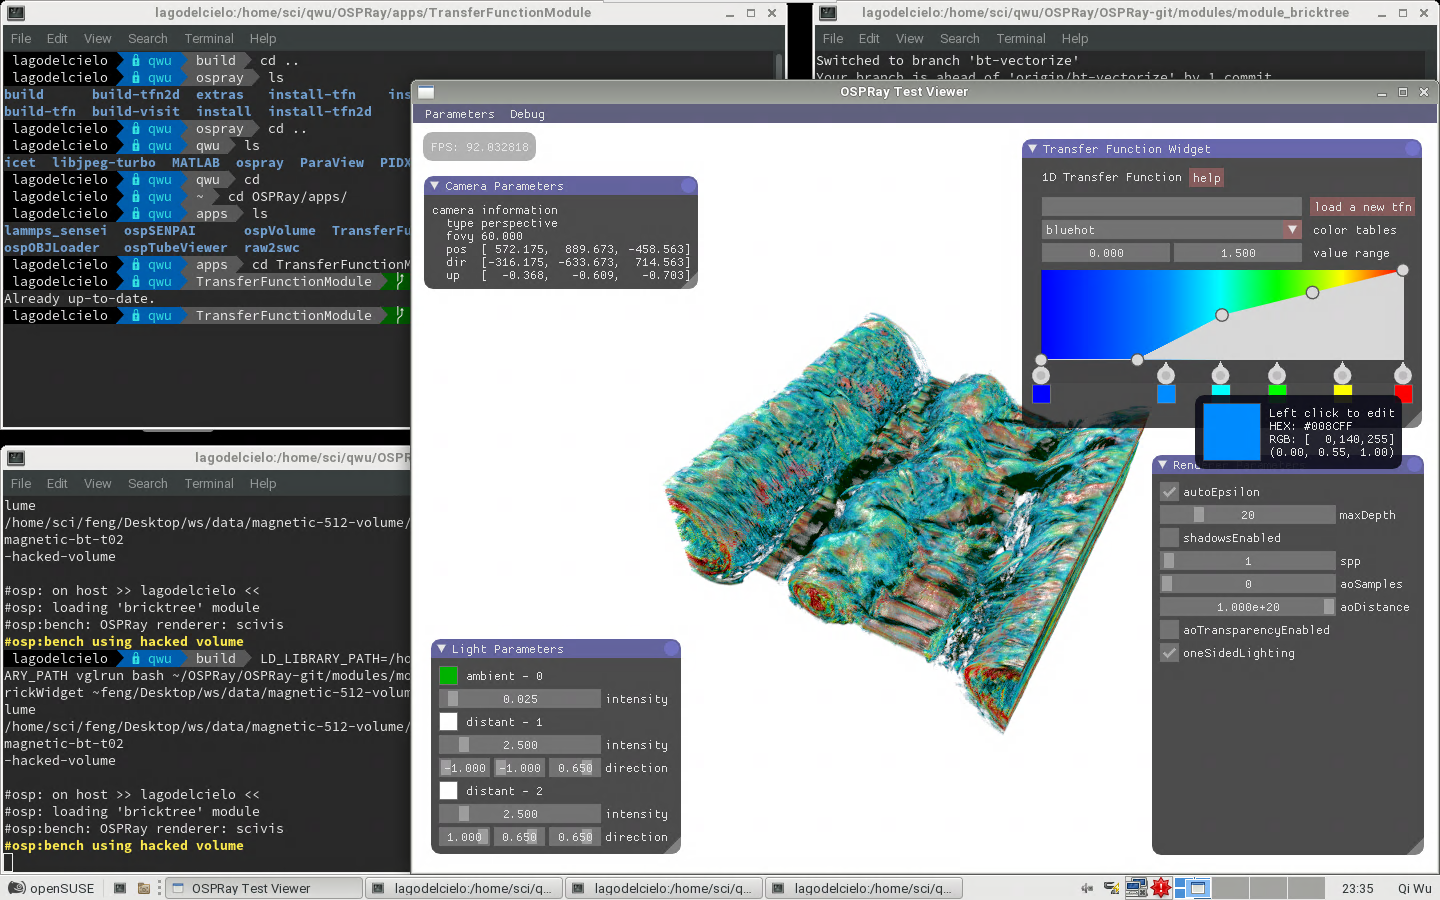Collapse the Light Parameters panel
Viewport: 1440px width, 900px height.
click(441, 649)
